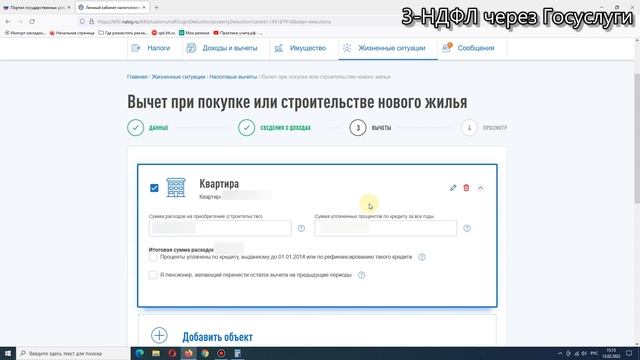Image resolution: width=640 pixels, height=360 pixels.
Task: Delete the Квартира object with trash icon
Action: [466, 188]
